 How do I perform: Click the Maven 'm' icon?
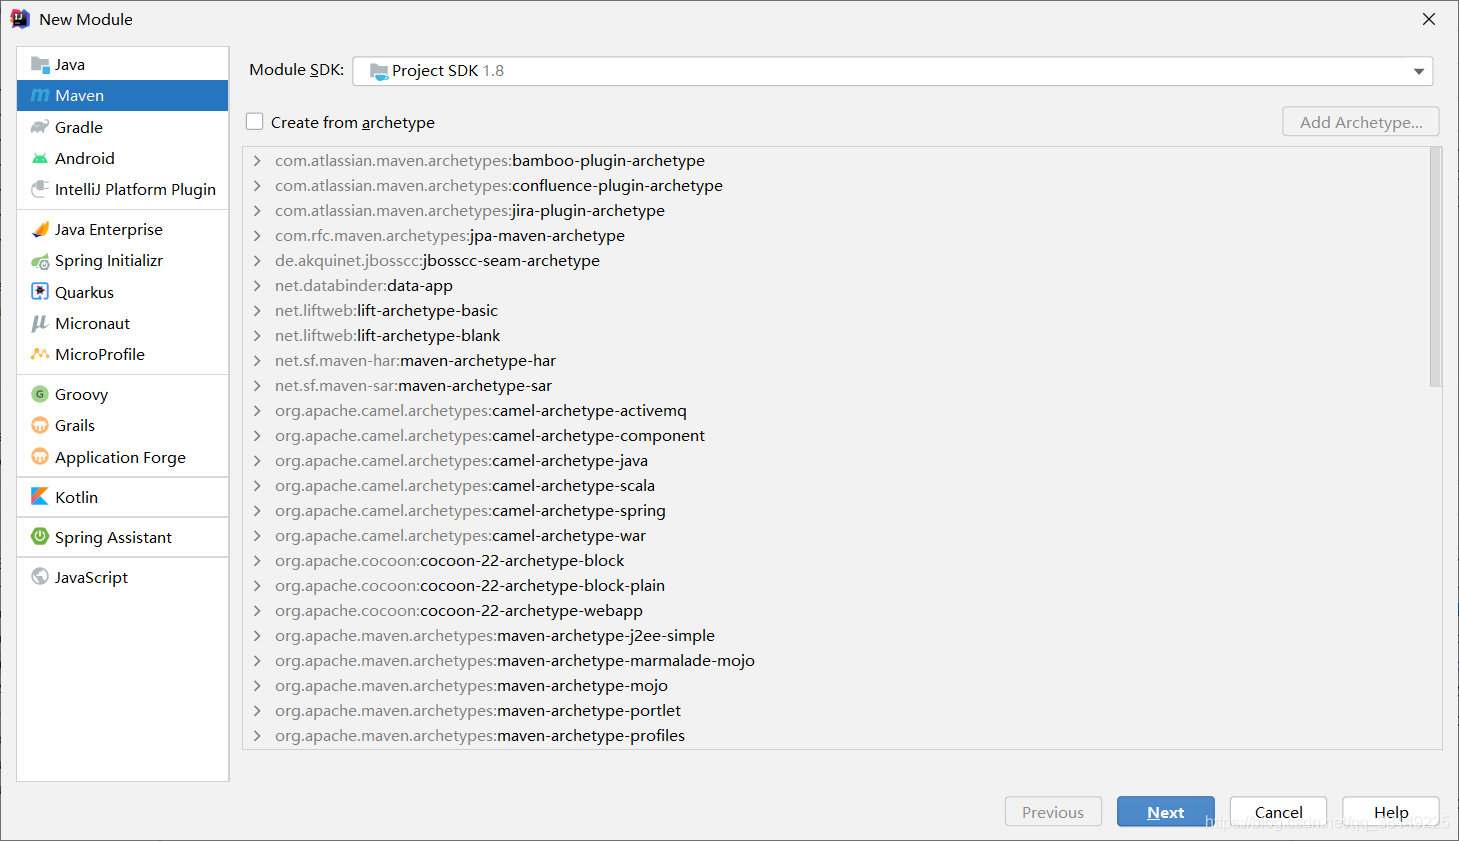tap(40, 96)
